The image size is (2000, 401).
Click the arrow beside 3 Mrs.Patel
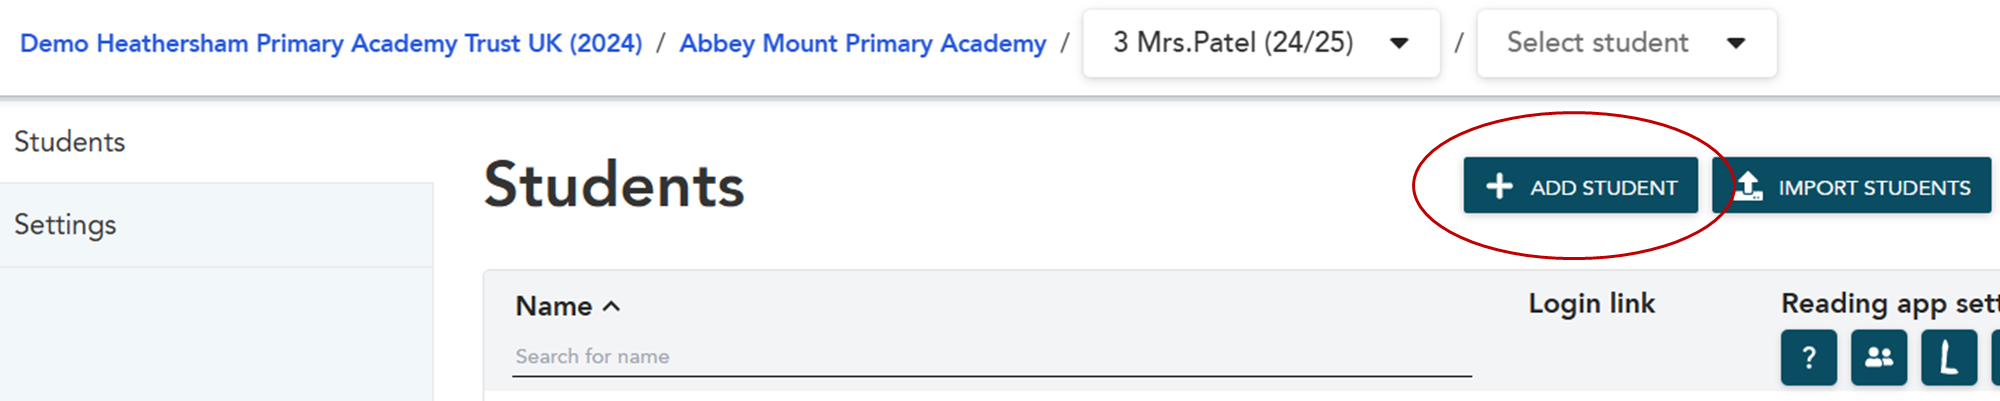(x=1400, y=43)
